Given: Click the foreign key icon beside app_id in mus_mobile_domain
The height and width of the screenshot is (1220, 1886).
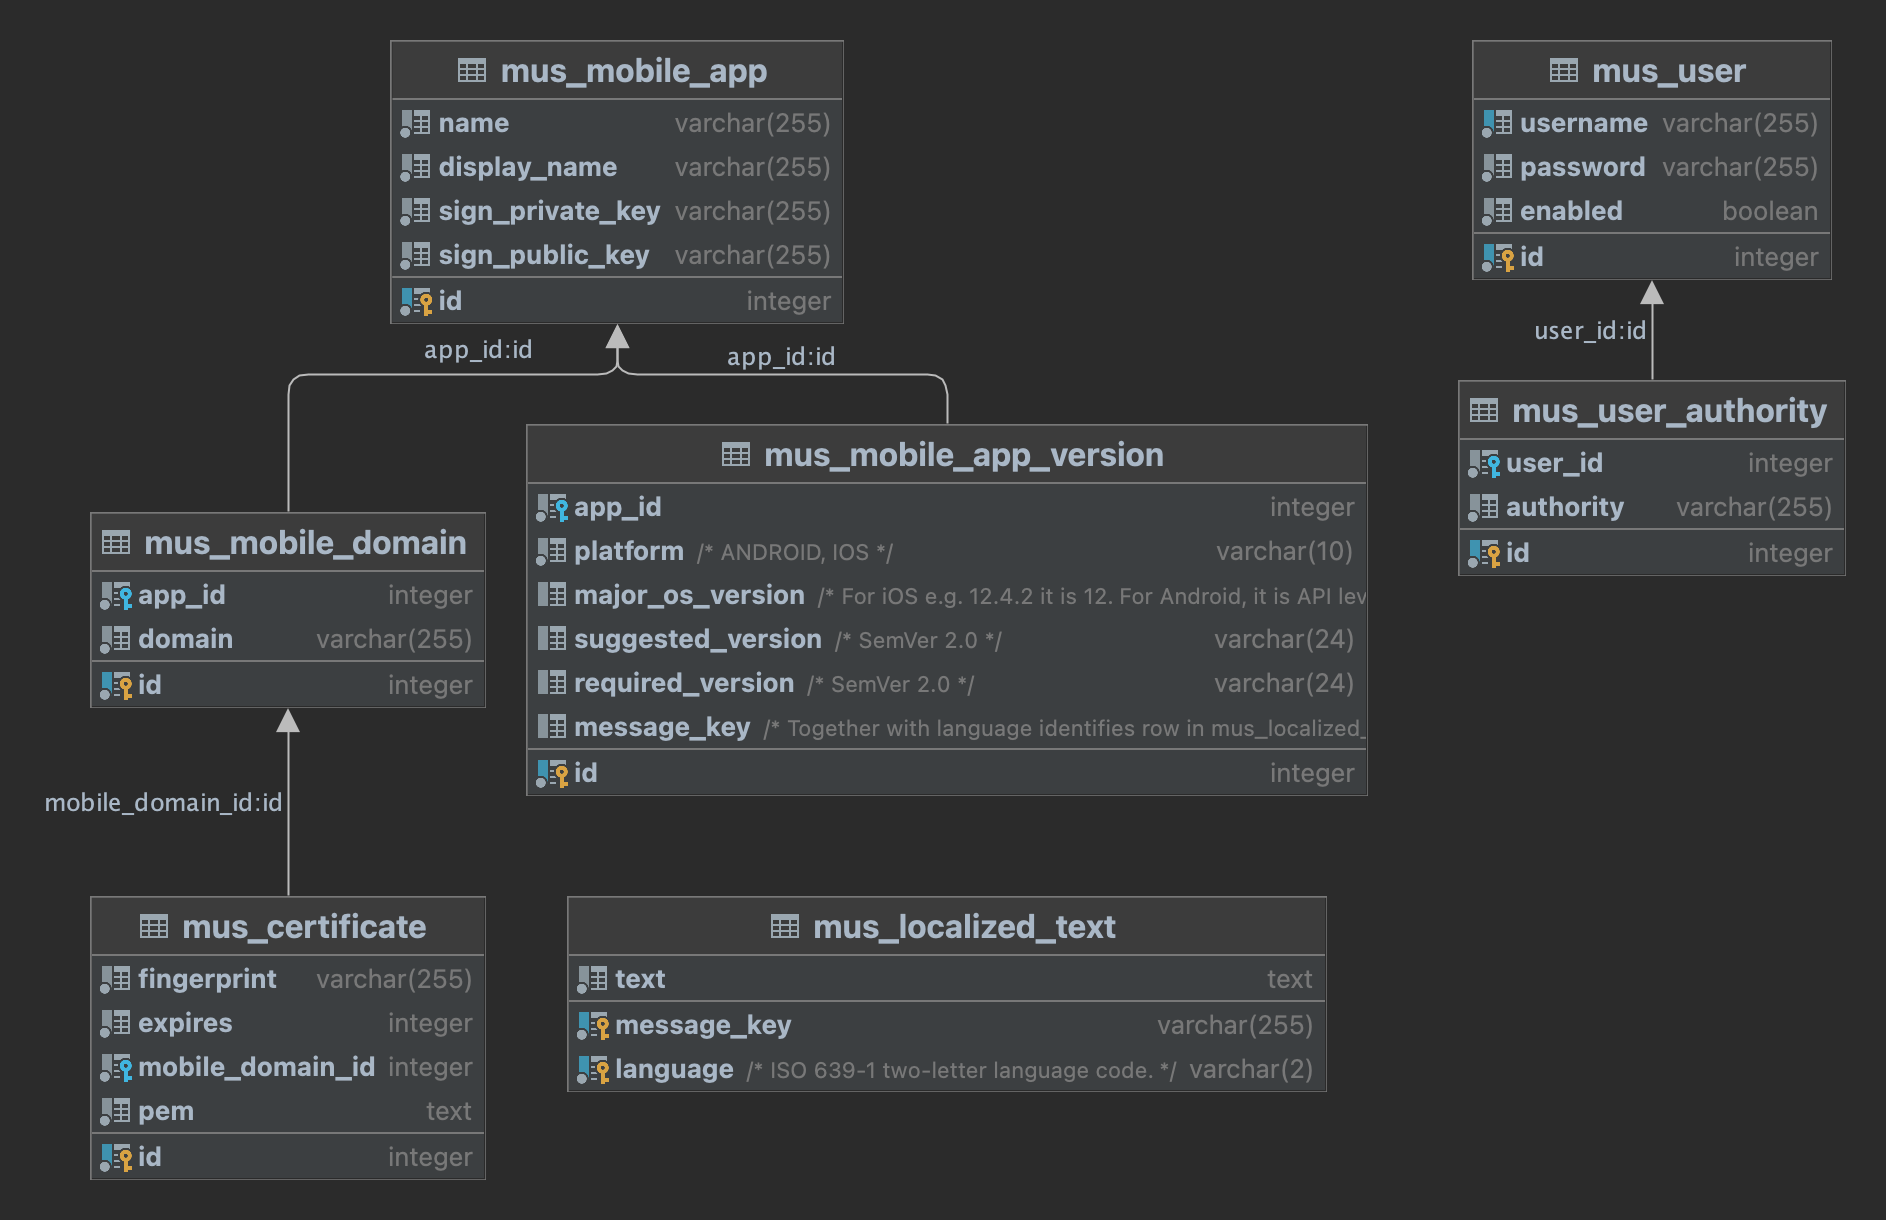Looking at the screenshot, I should (116, 594).
